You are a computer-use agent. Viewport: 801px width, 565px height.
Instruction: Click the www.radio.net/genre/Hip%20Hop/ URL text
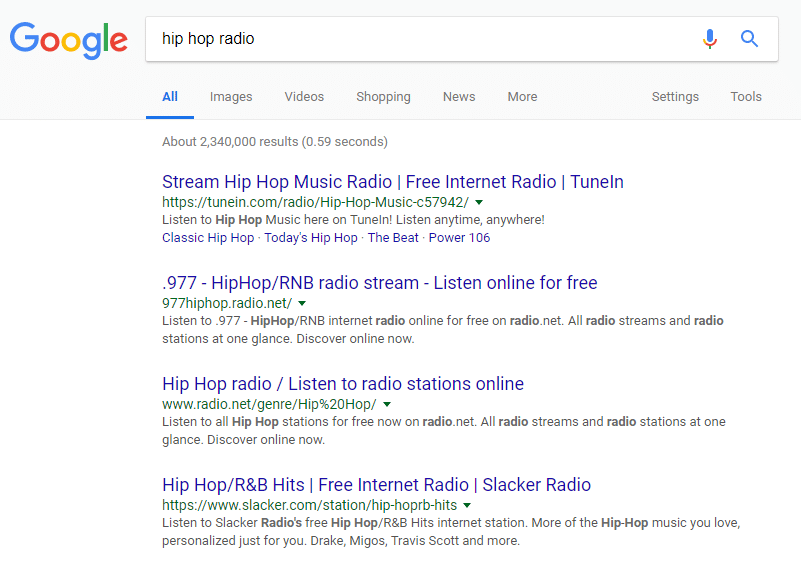click(x=269, y=404)
